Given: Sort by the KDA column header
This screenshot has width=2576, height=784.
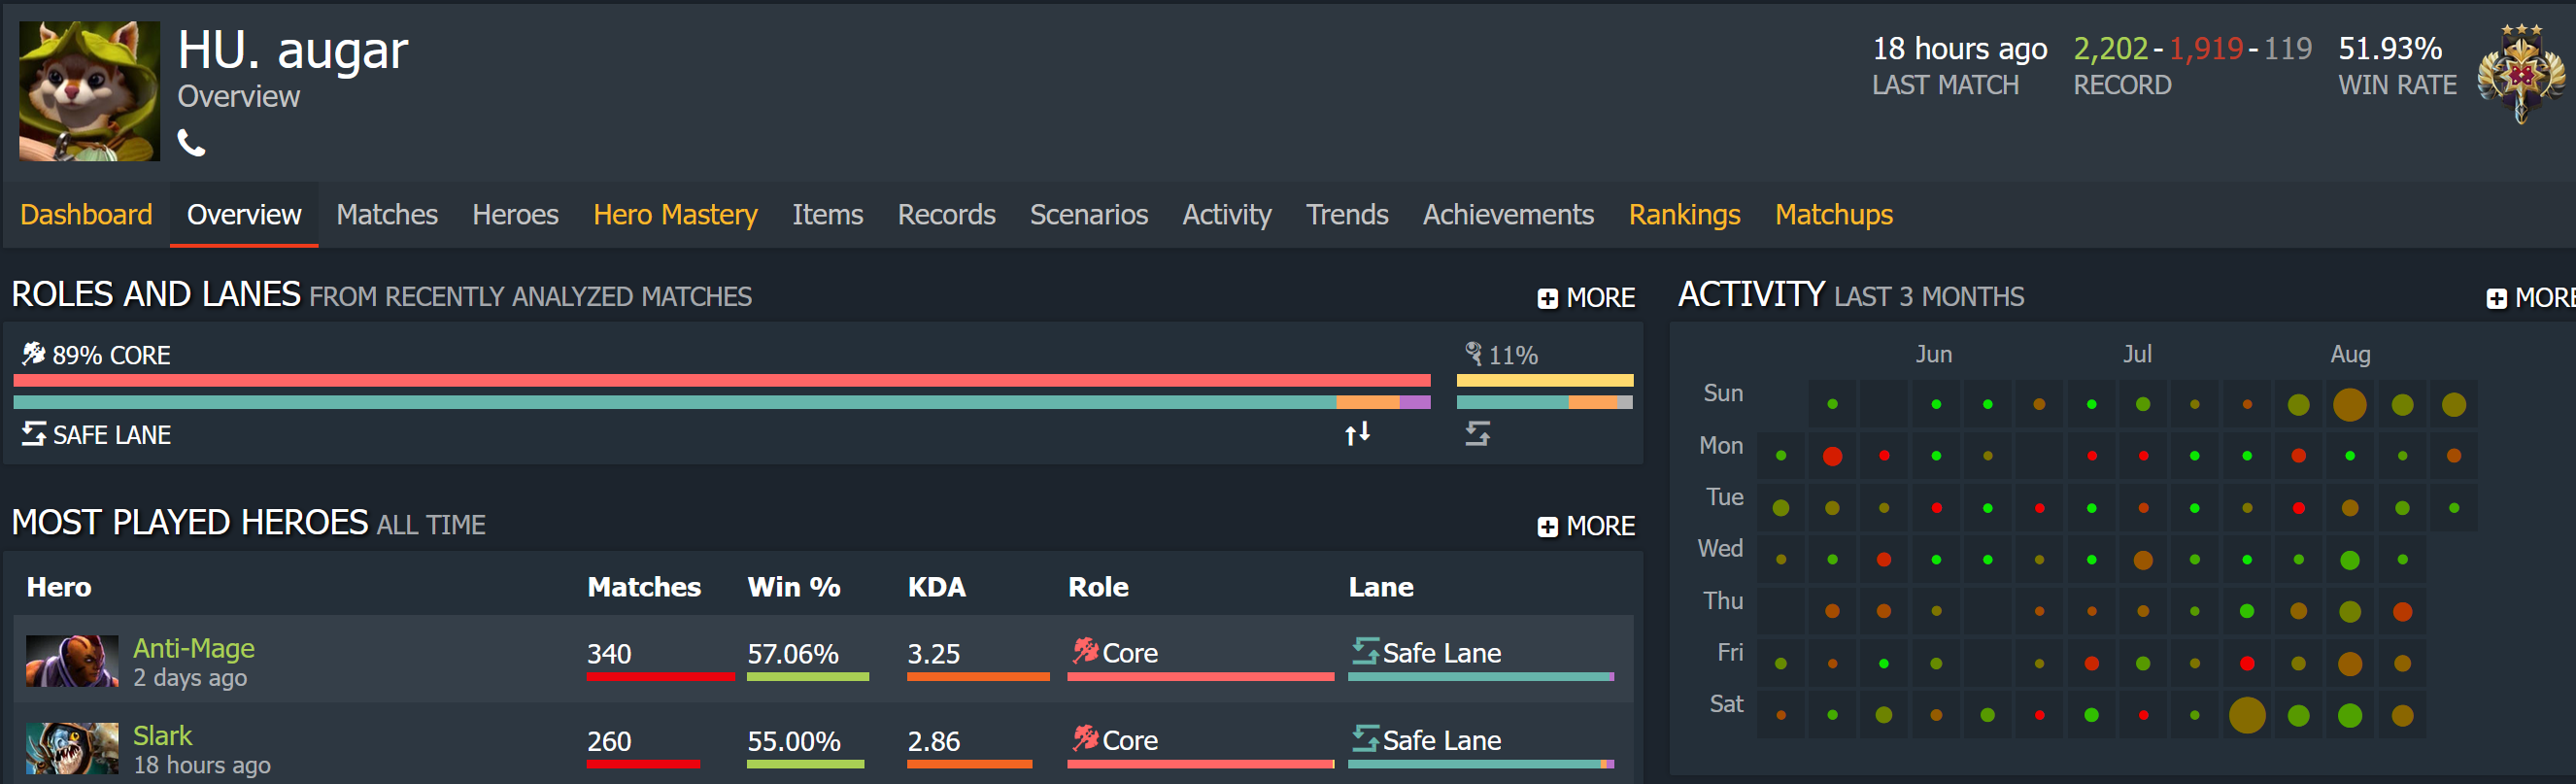Looking at the screenshot, I should (936, 587).
